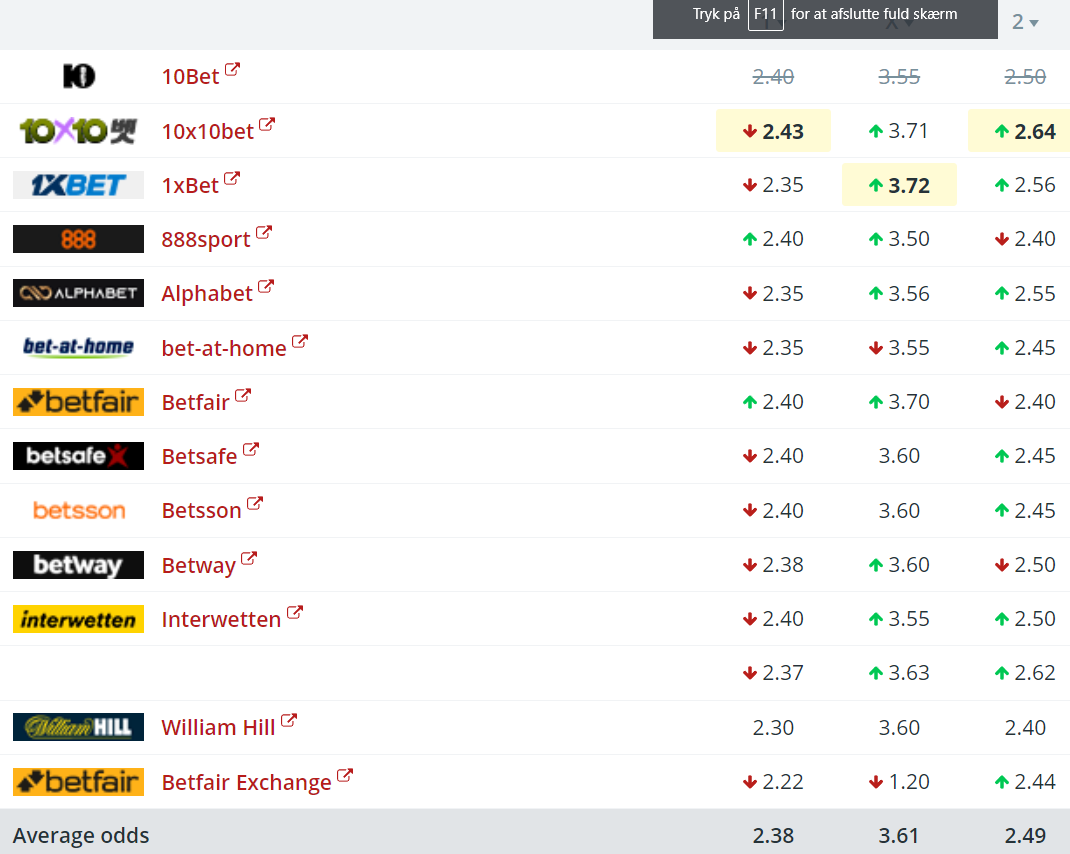Click external link icon next to 888sport
This screenshot has height=854, width=1070.
263,232
